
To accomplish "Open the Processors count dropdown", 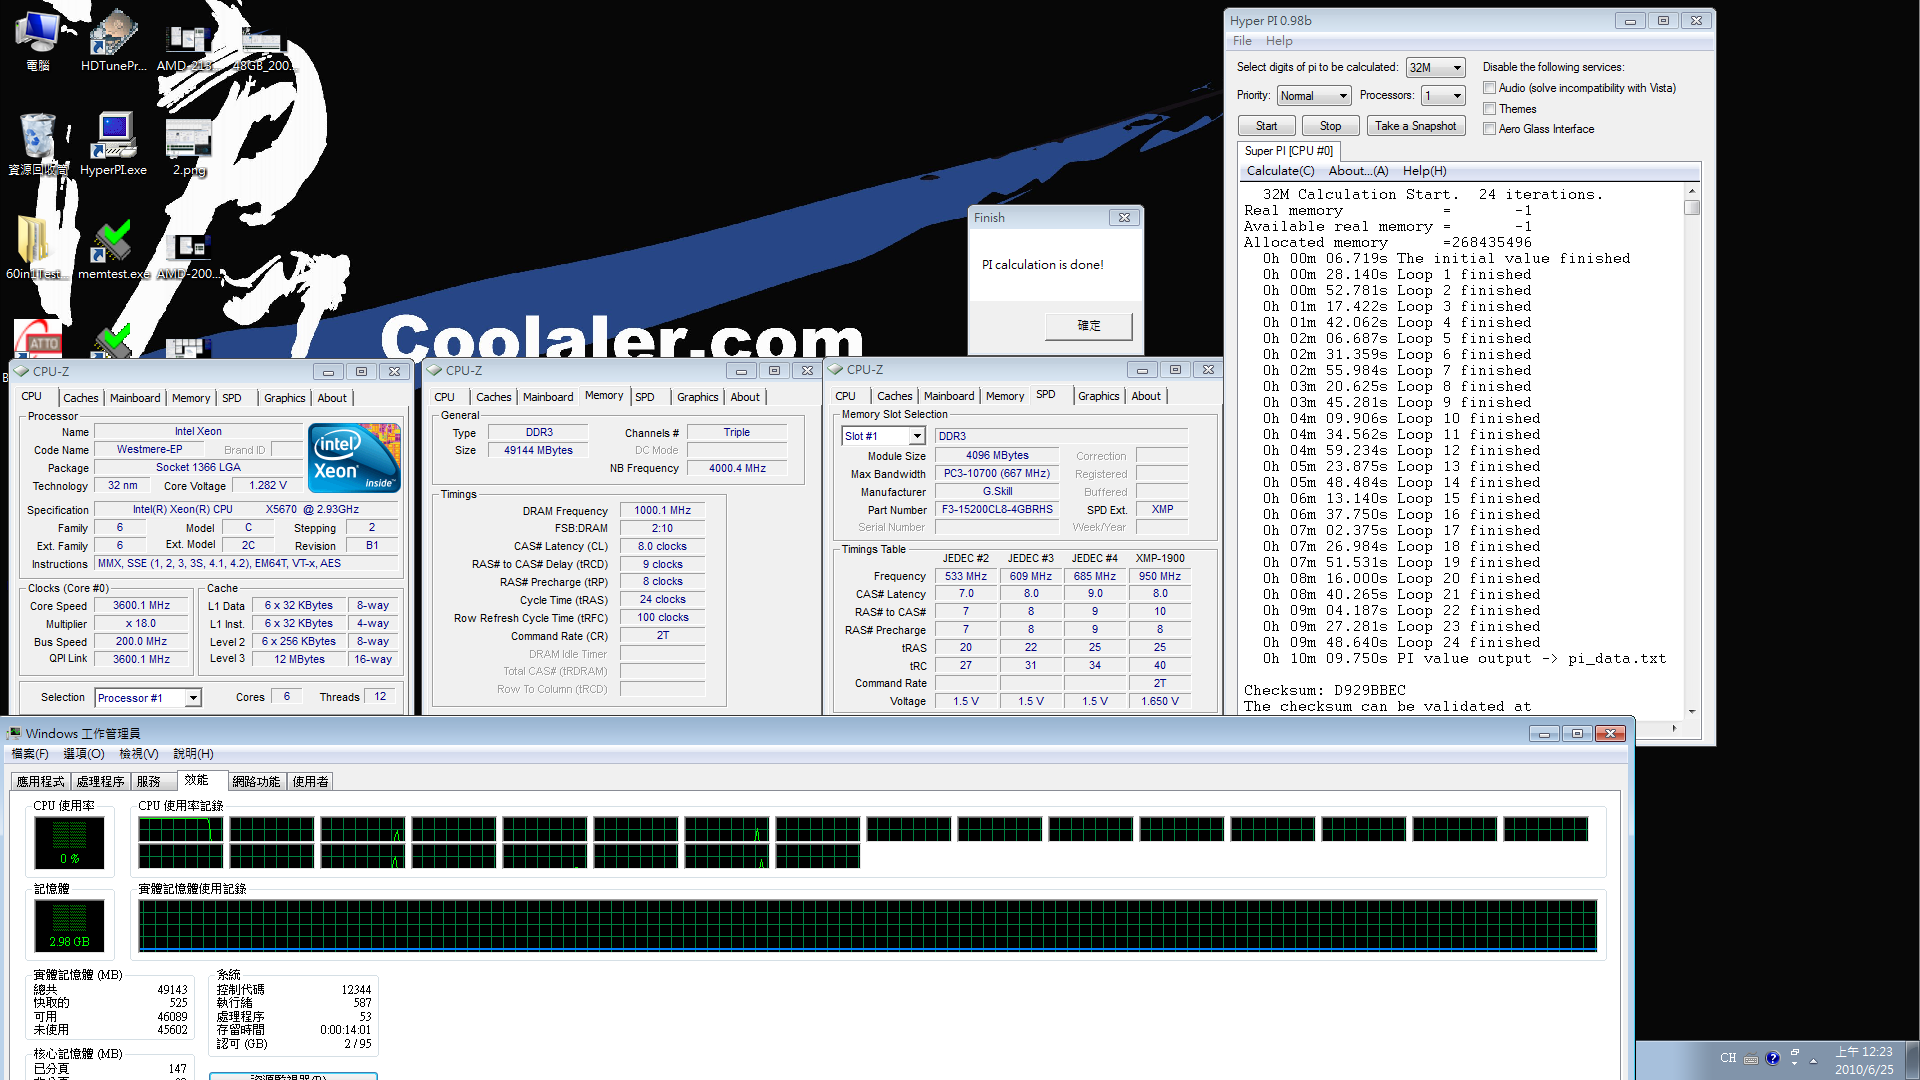I will (x=1444, y=96).
